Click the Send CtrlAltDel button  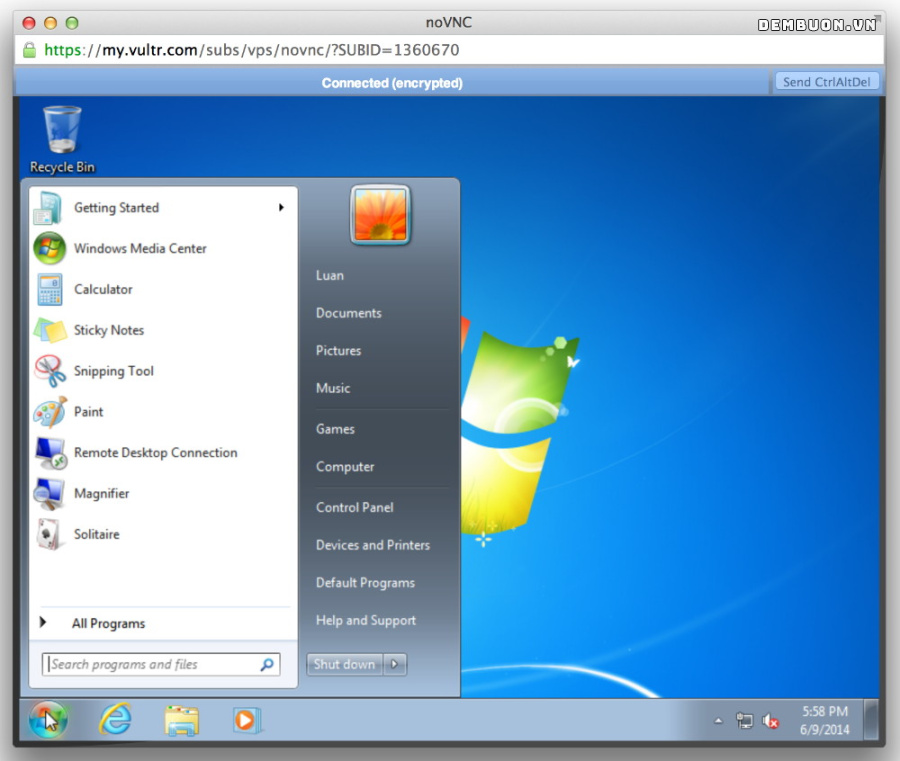tap(827, 81)
